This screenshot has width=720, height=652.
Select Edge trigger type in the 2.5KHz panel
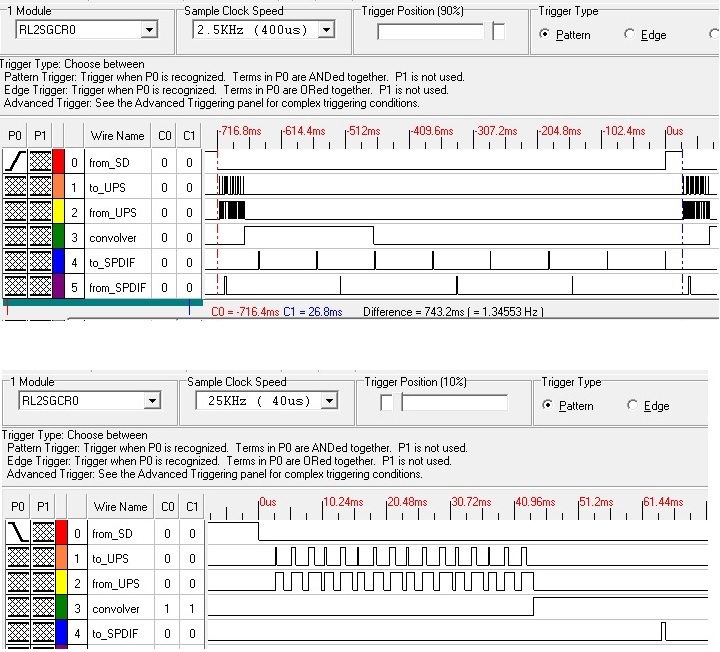pyautogui.click(x=630, y=34)
